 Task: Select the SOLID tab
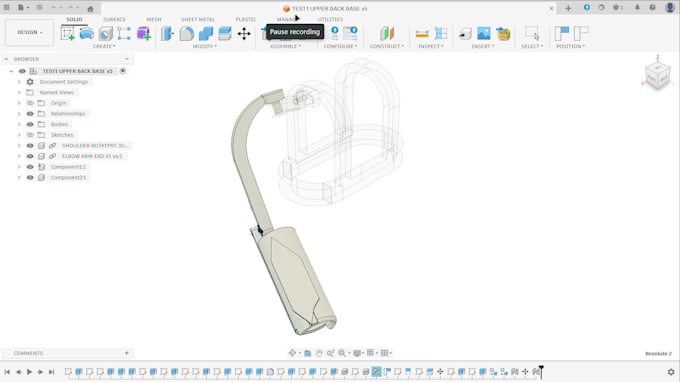[x=74, y=20]
